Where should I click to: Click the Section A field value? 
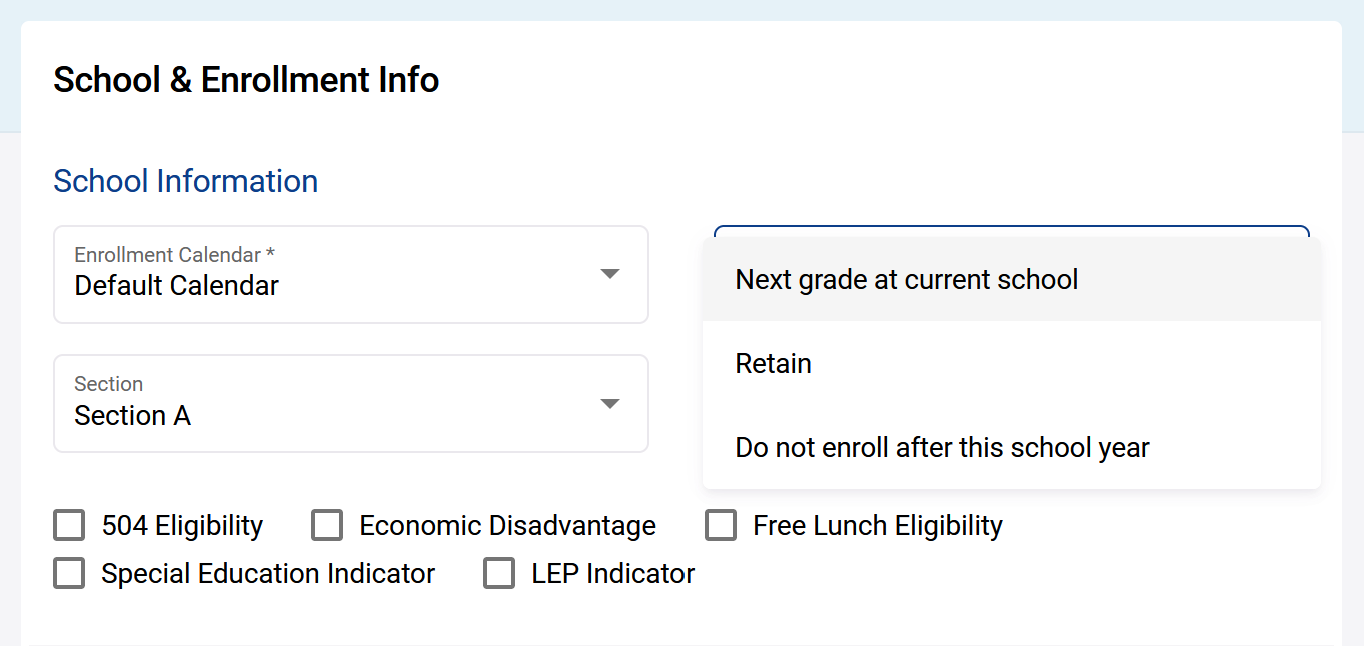tap(133, 416)
